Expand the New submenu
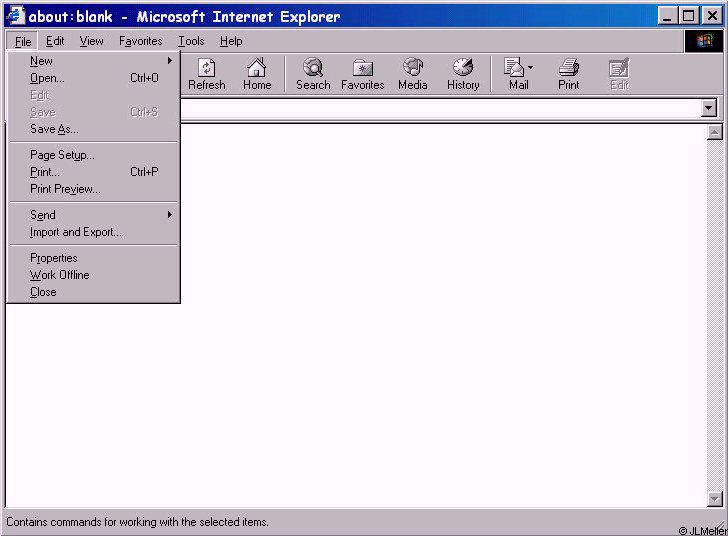This screenshot has height=536, width=728. pyautogui.click(x=94, y=61)
